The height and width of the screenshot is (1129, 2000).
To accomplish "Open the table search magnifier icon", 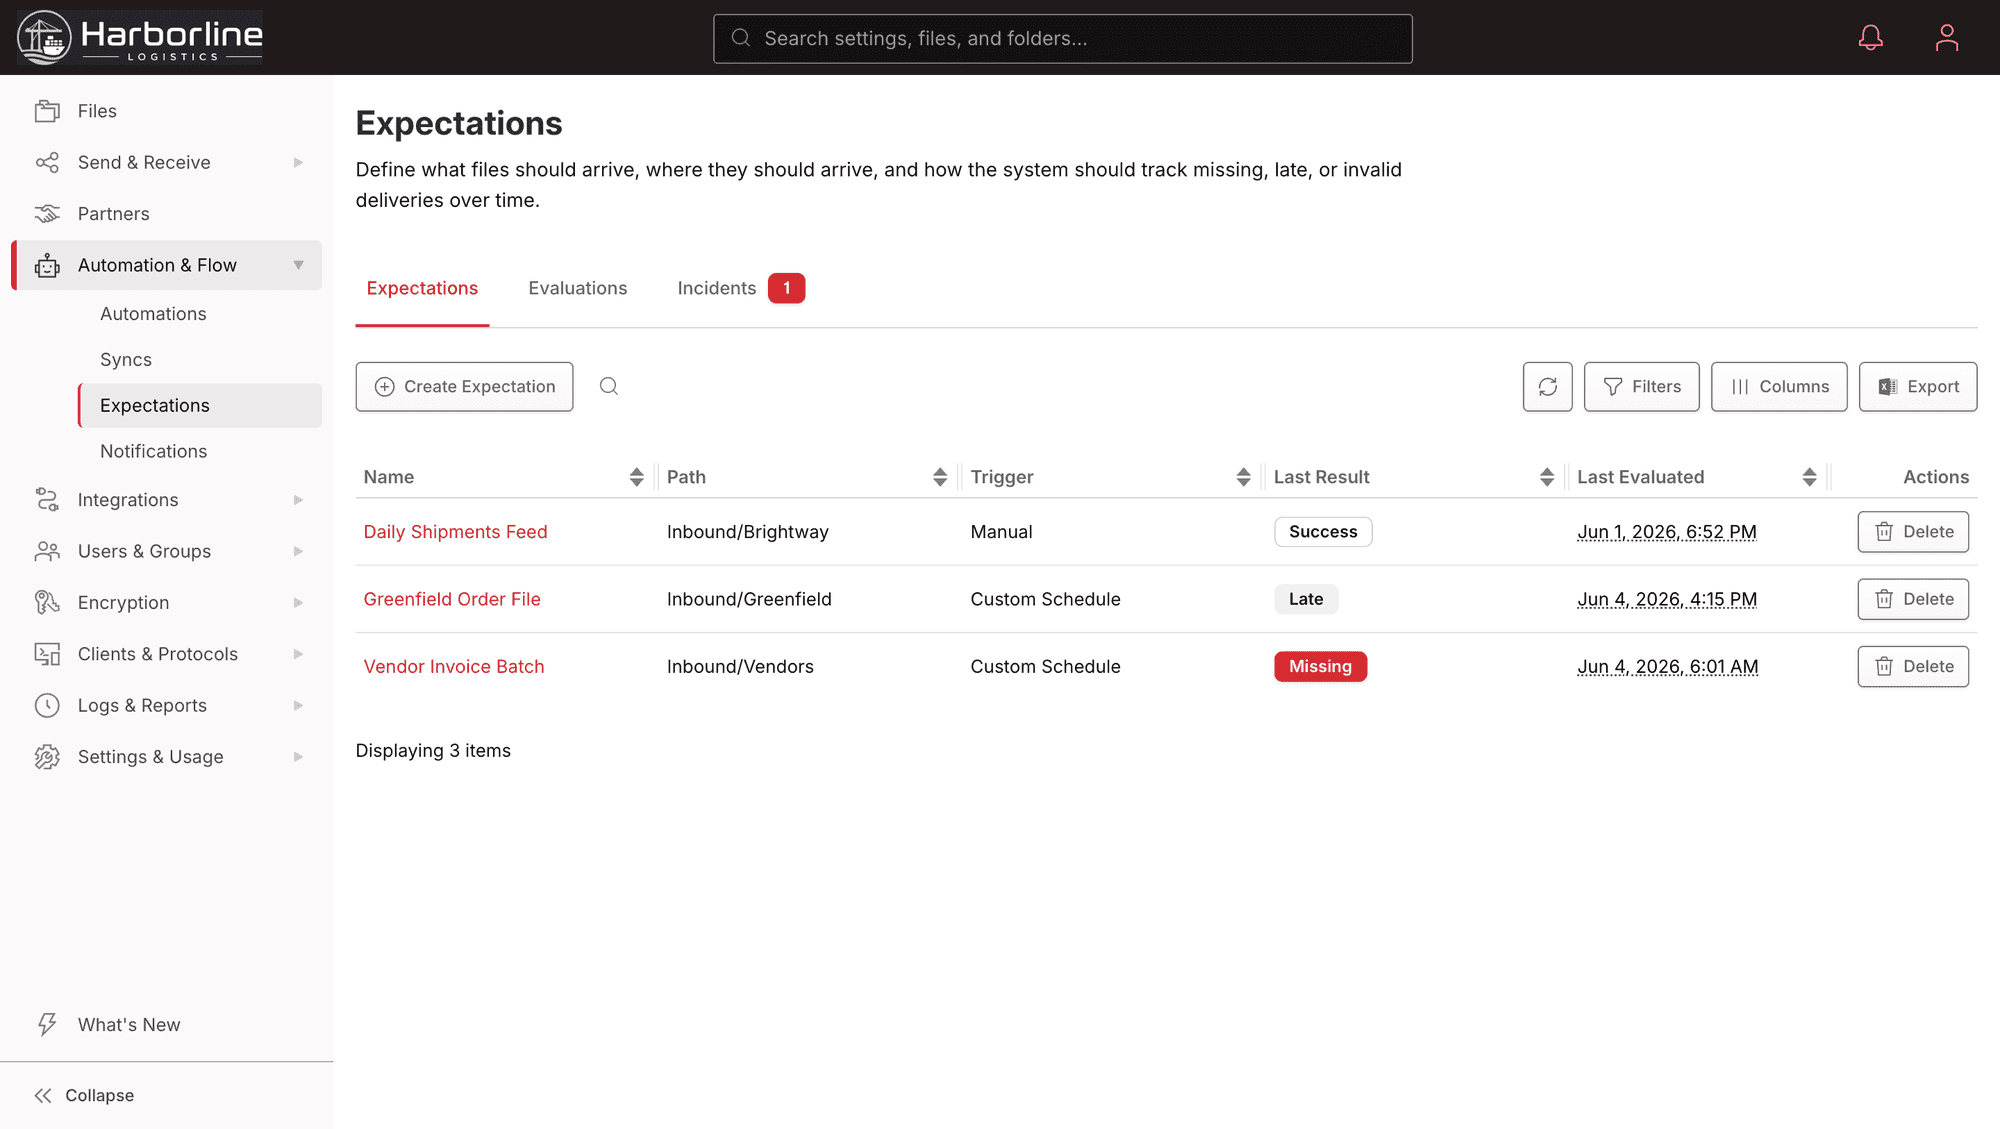I will 608,387.
